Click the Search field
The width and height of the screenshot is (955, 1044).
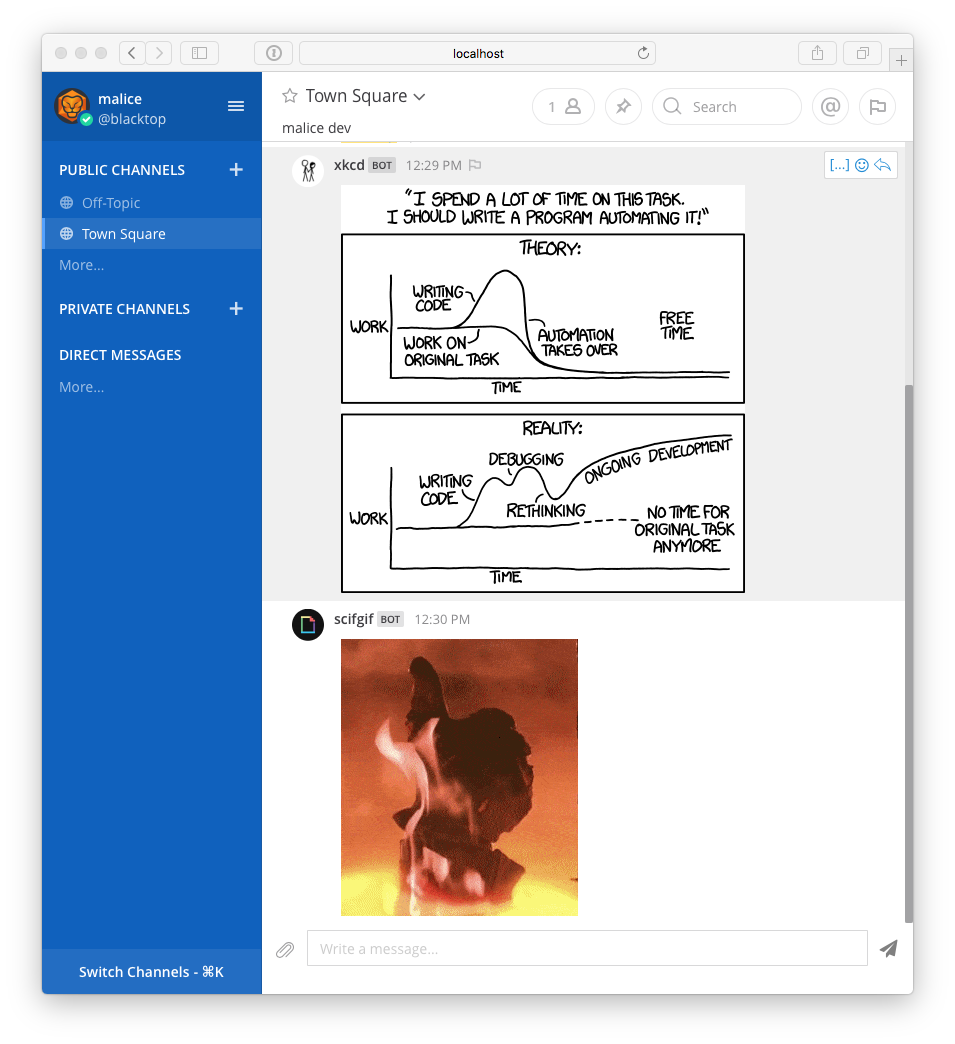(x=727, y=107)
